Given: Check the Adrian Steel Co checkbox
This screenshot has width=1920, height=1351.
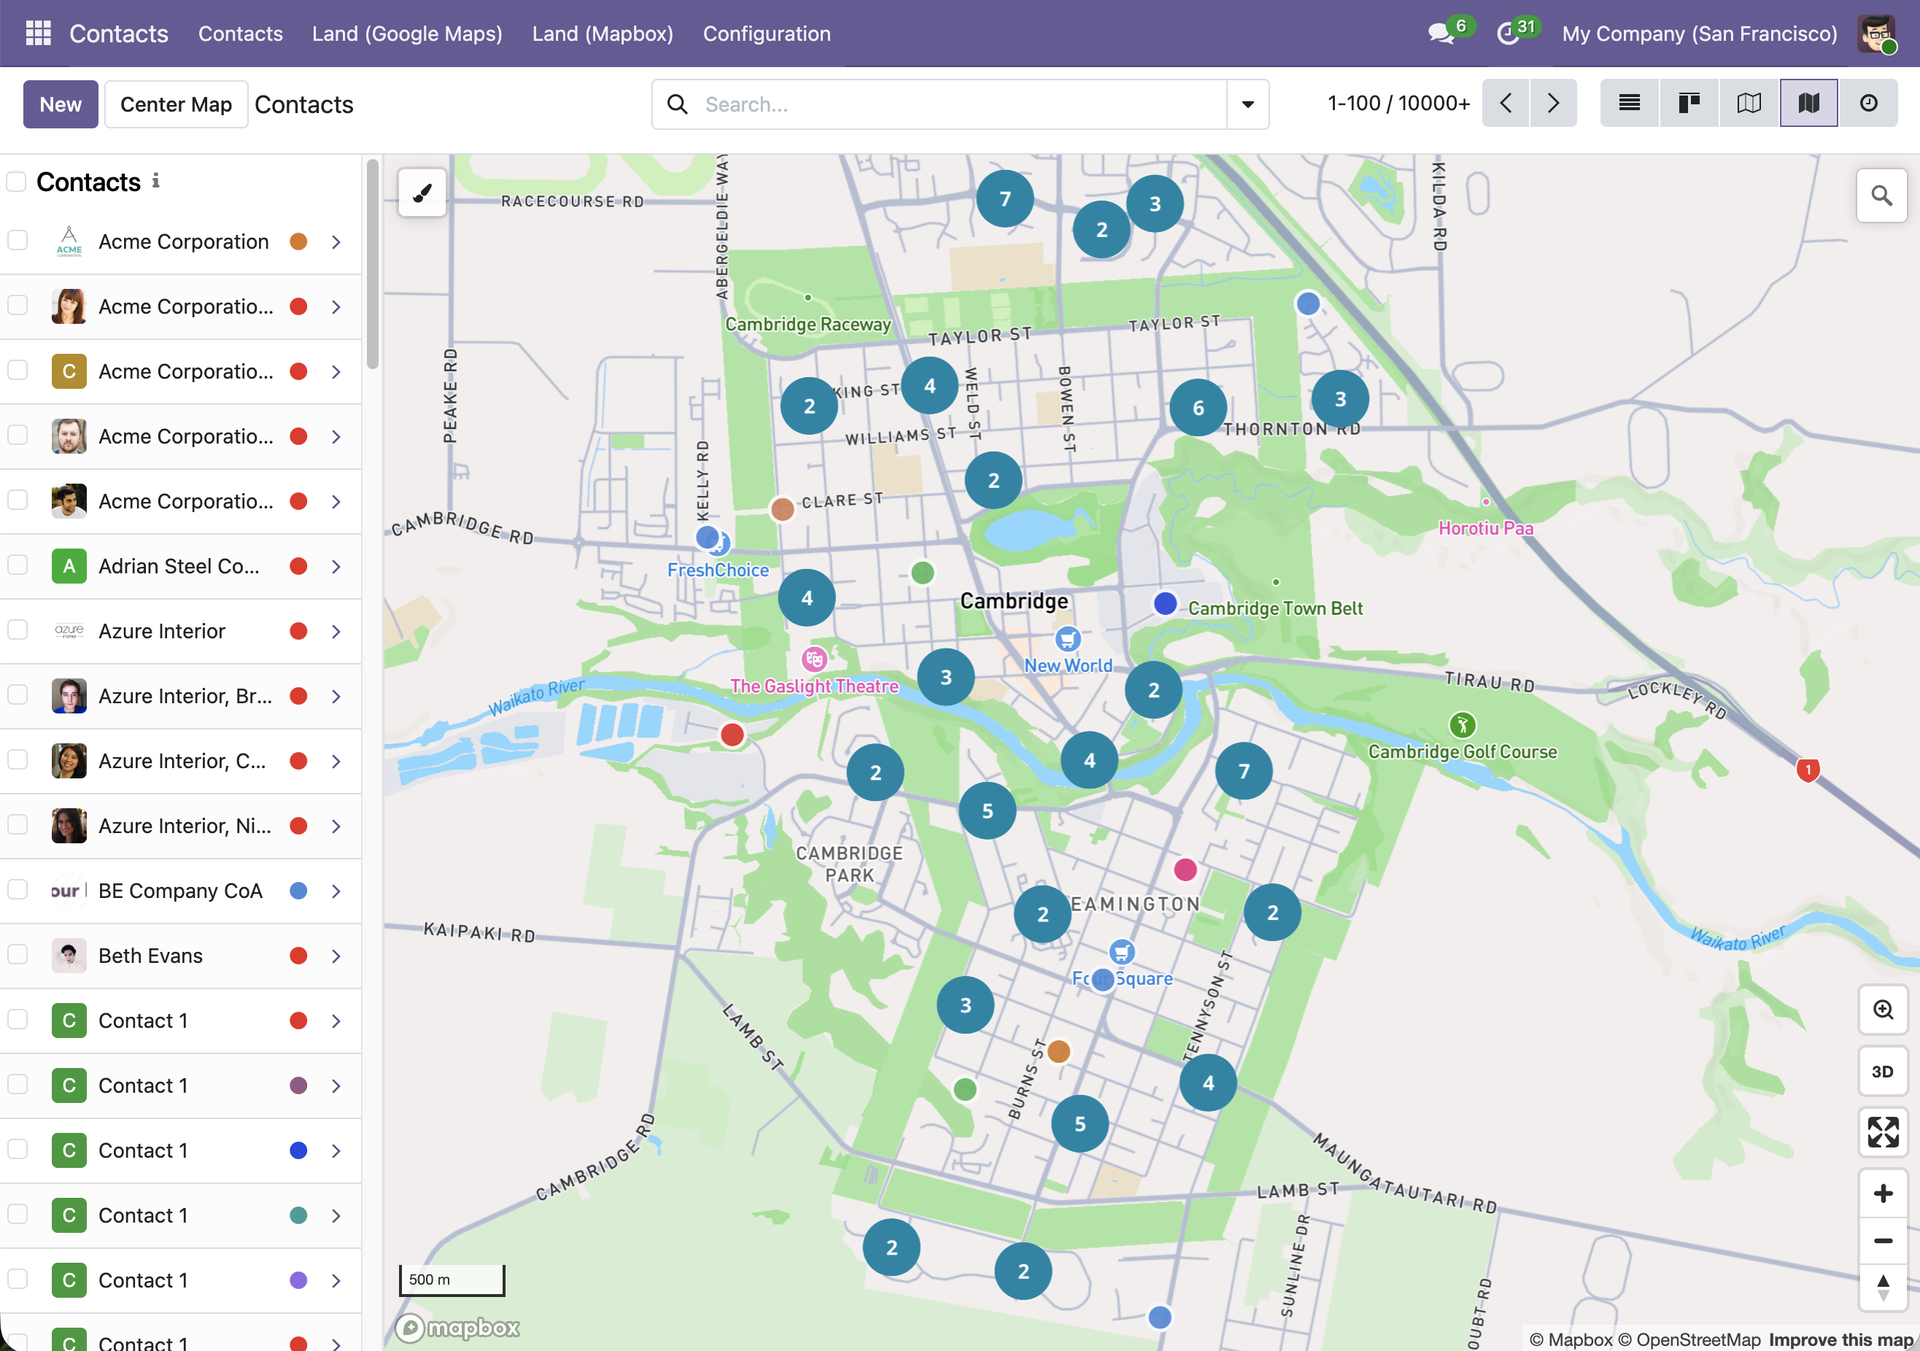Looking at the screenshot, I should (x=17, y=565).
